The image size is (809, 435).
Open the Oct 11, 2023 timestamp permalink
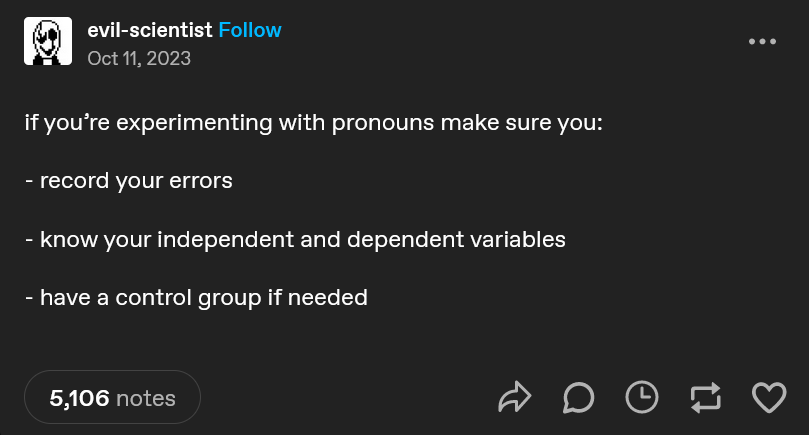(x=139, y=58)
